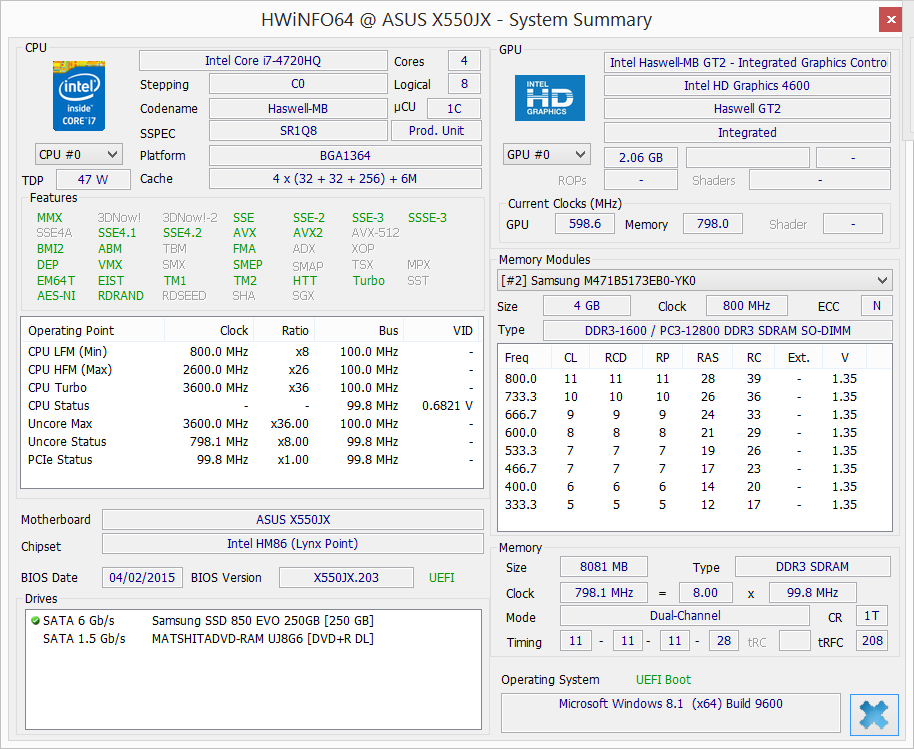The height and width of the screenshot is (749, 914).
Task: Click the Motherboard ASUS X550JX field
Action: click(293, 519)
